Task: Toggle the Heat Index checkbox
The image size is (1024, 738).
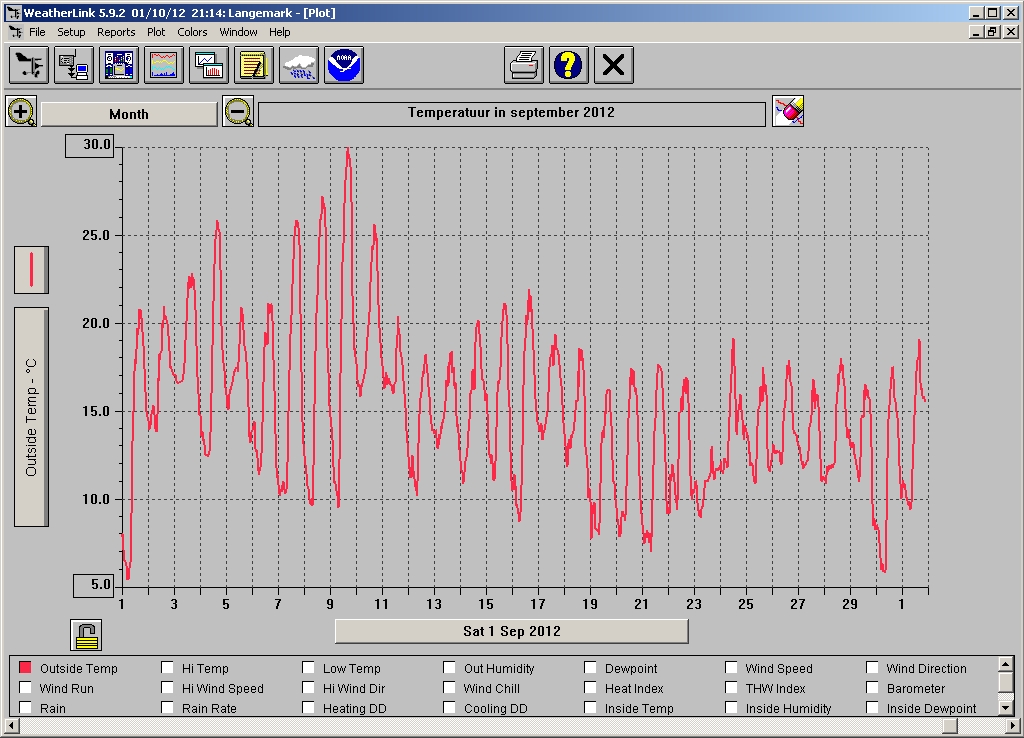Action: [x=590, y=688]
